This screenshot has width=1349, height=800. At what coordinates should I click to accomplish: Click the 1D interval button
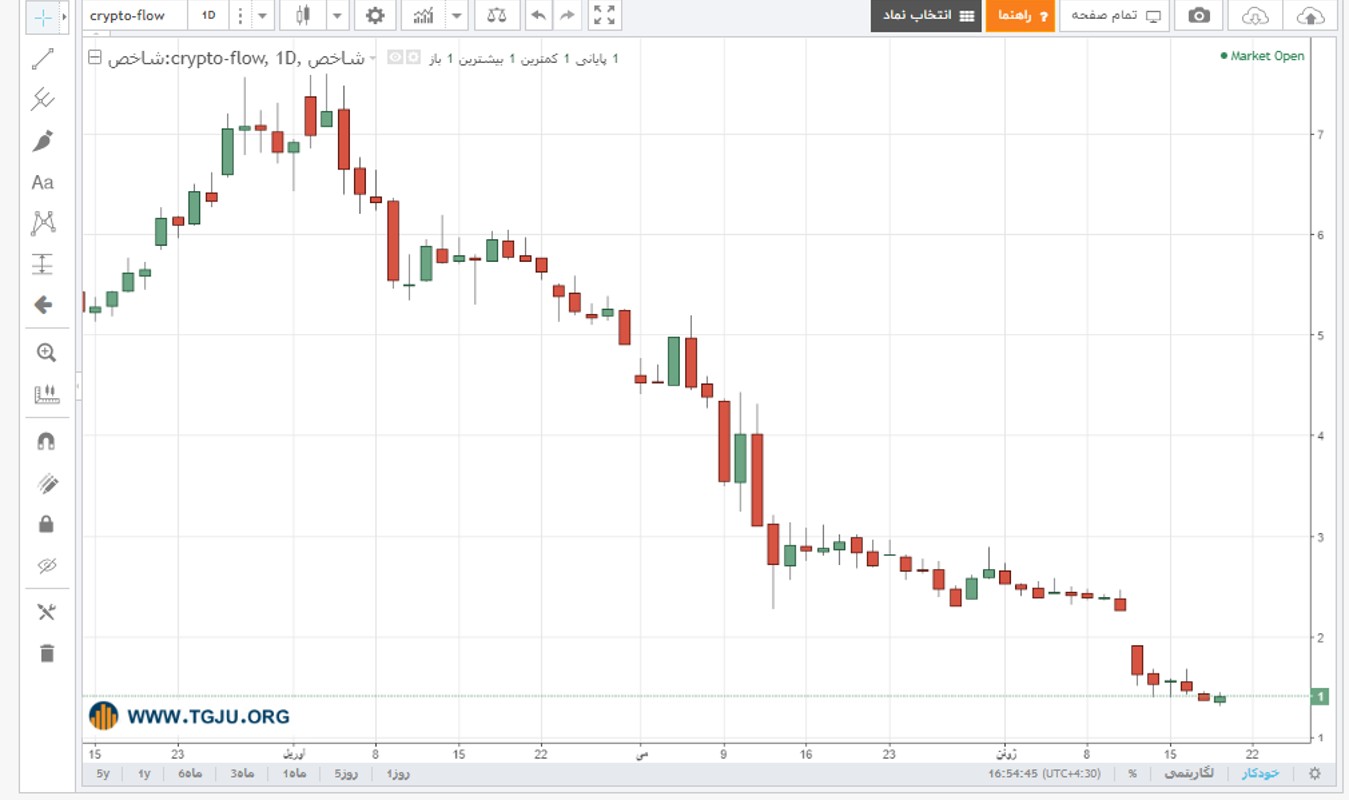[208, 16]
